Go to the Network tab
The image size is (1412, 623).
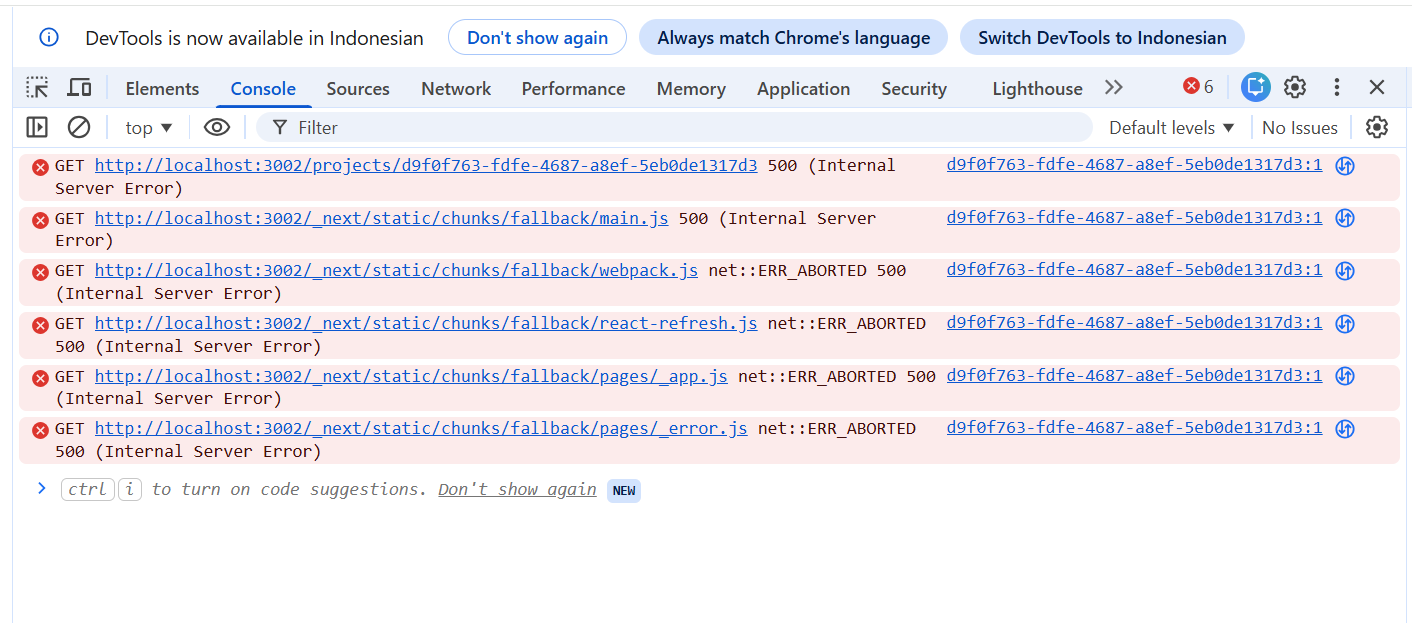click(456, 88)
